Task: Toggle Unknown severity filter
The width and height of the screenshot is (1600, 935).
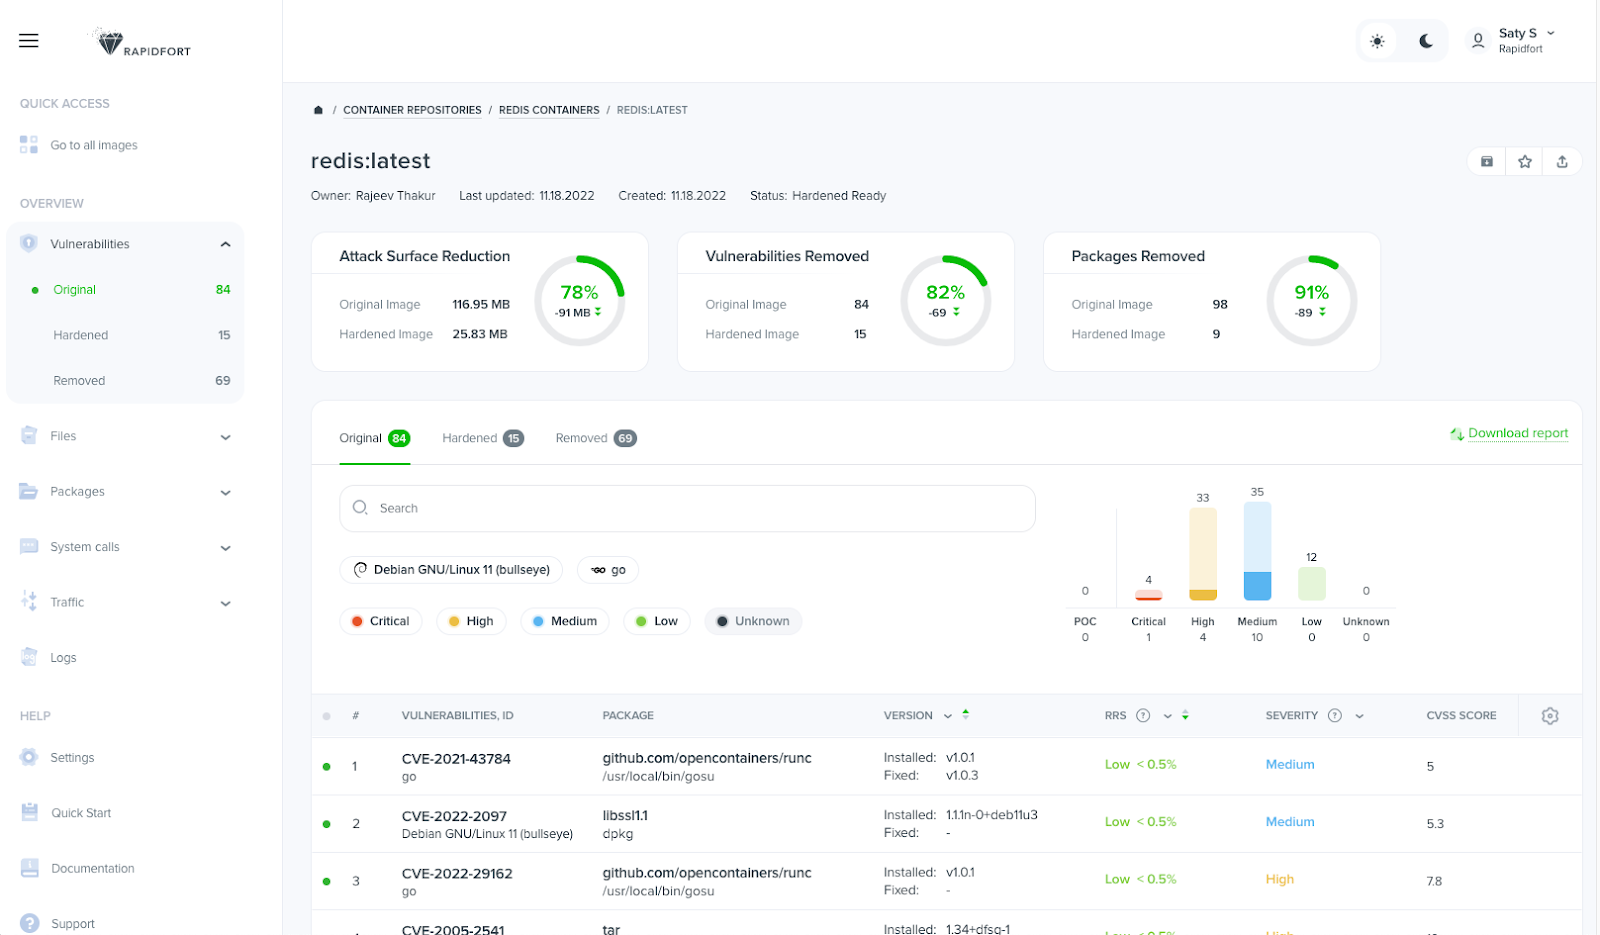Action: [x=753, y=621]
